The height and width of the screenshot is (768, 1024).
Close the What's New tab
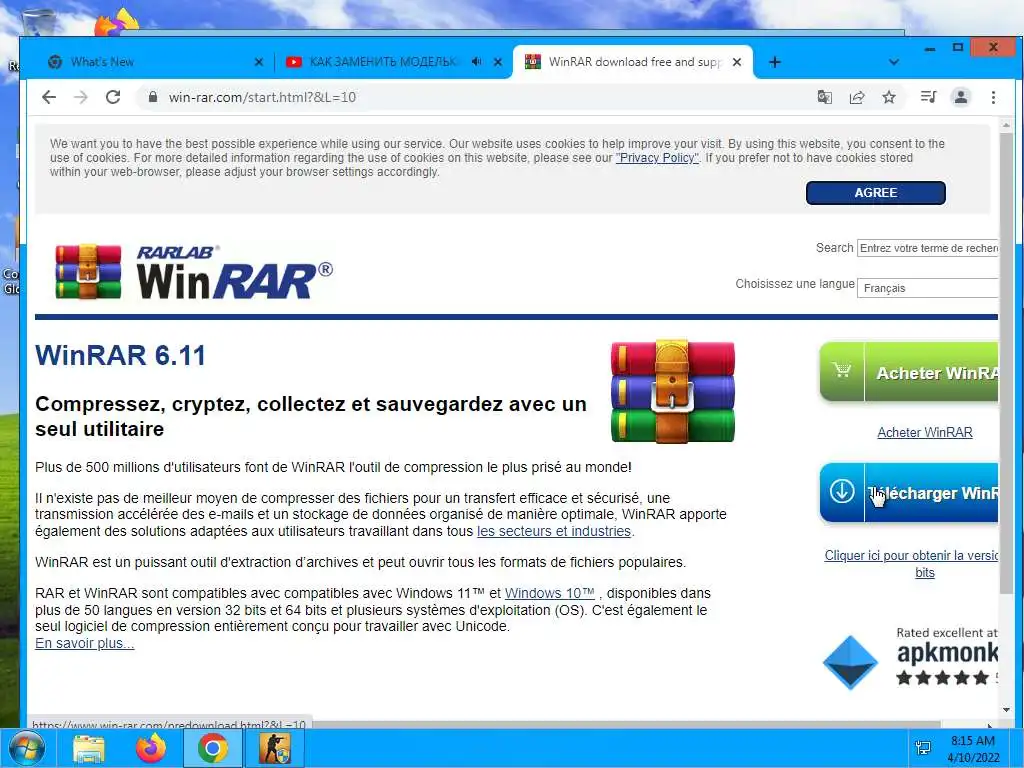pos(259,62)
